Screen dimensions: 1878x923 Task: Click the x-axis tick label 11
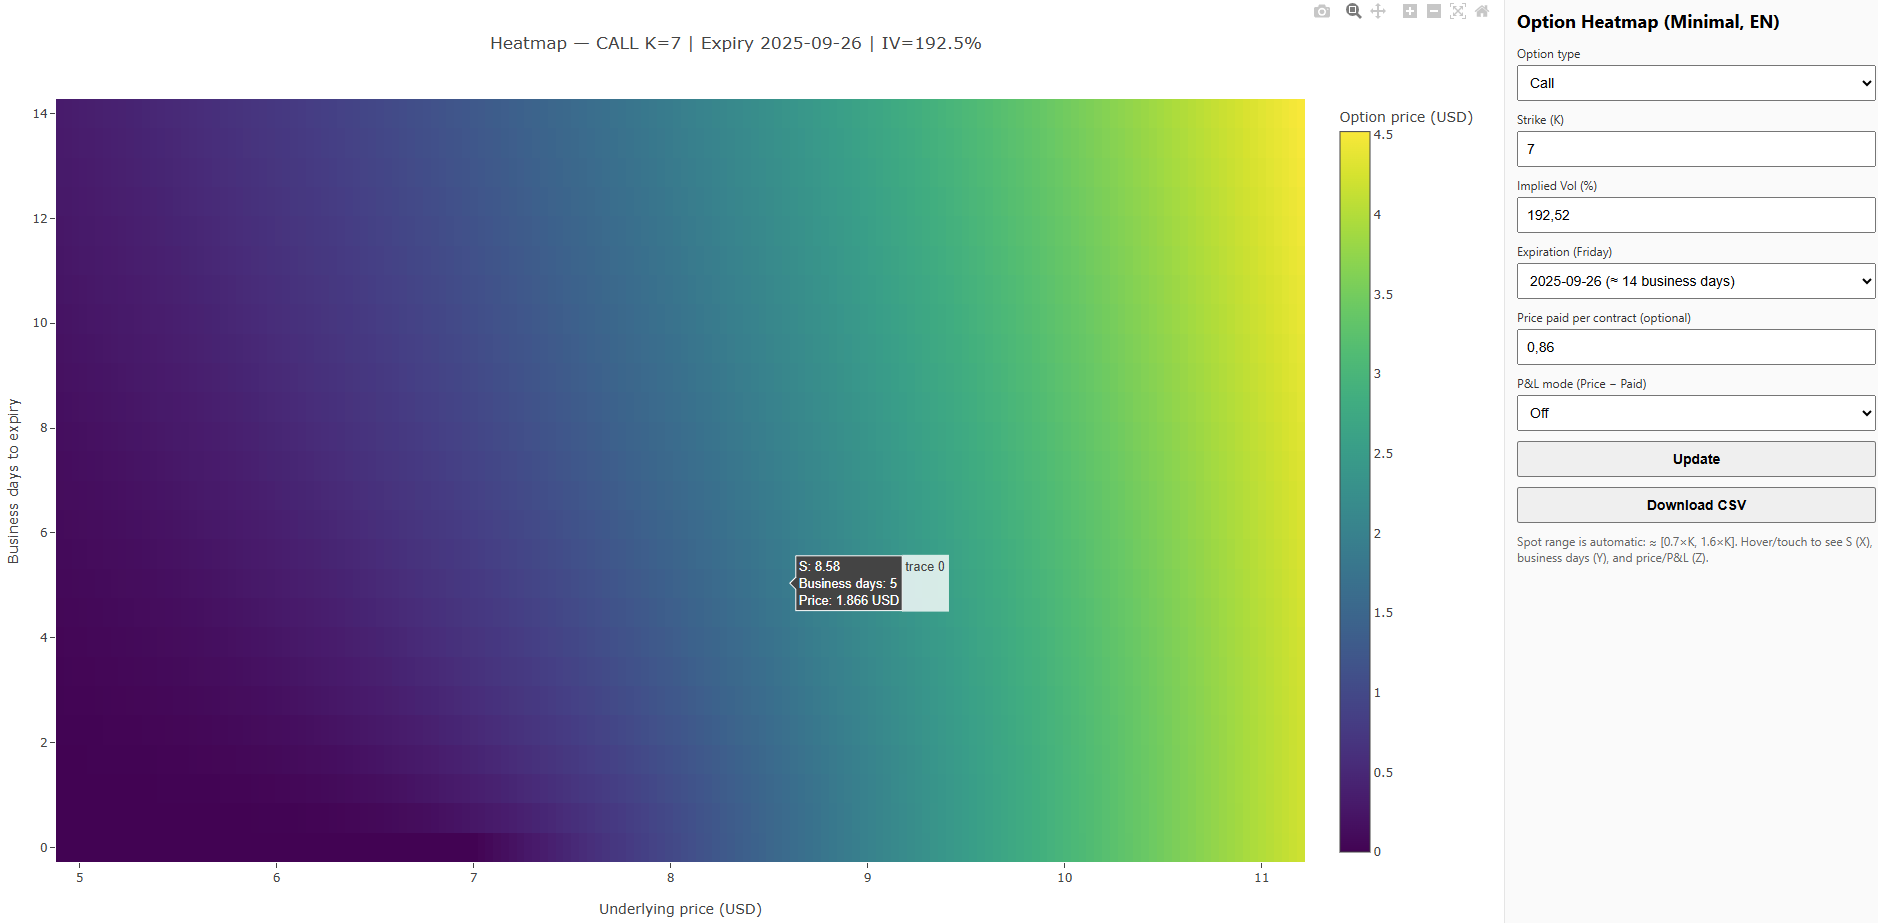[x=1262, y=878]
